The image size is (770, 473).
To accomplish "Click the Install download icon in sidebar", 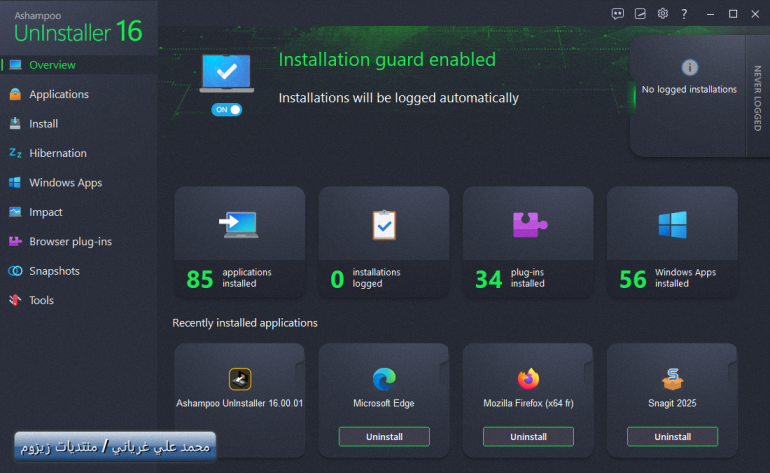I will [x=15, y=124].
